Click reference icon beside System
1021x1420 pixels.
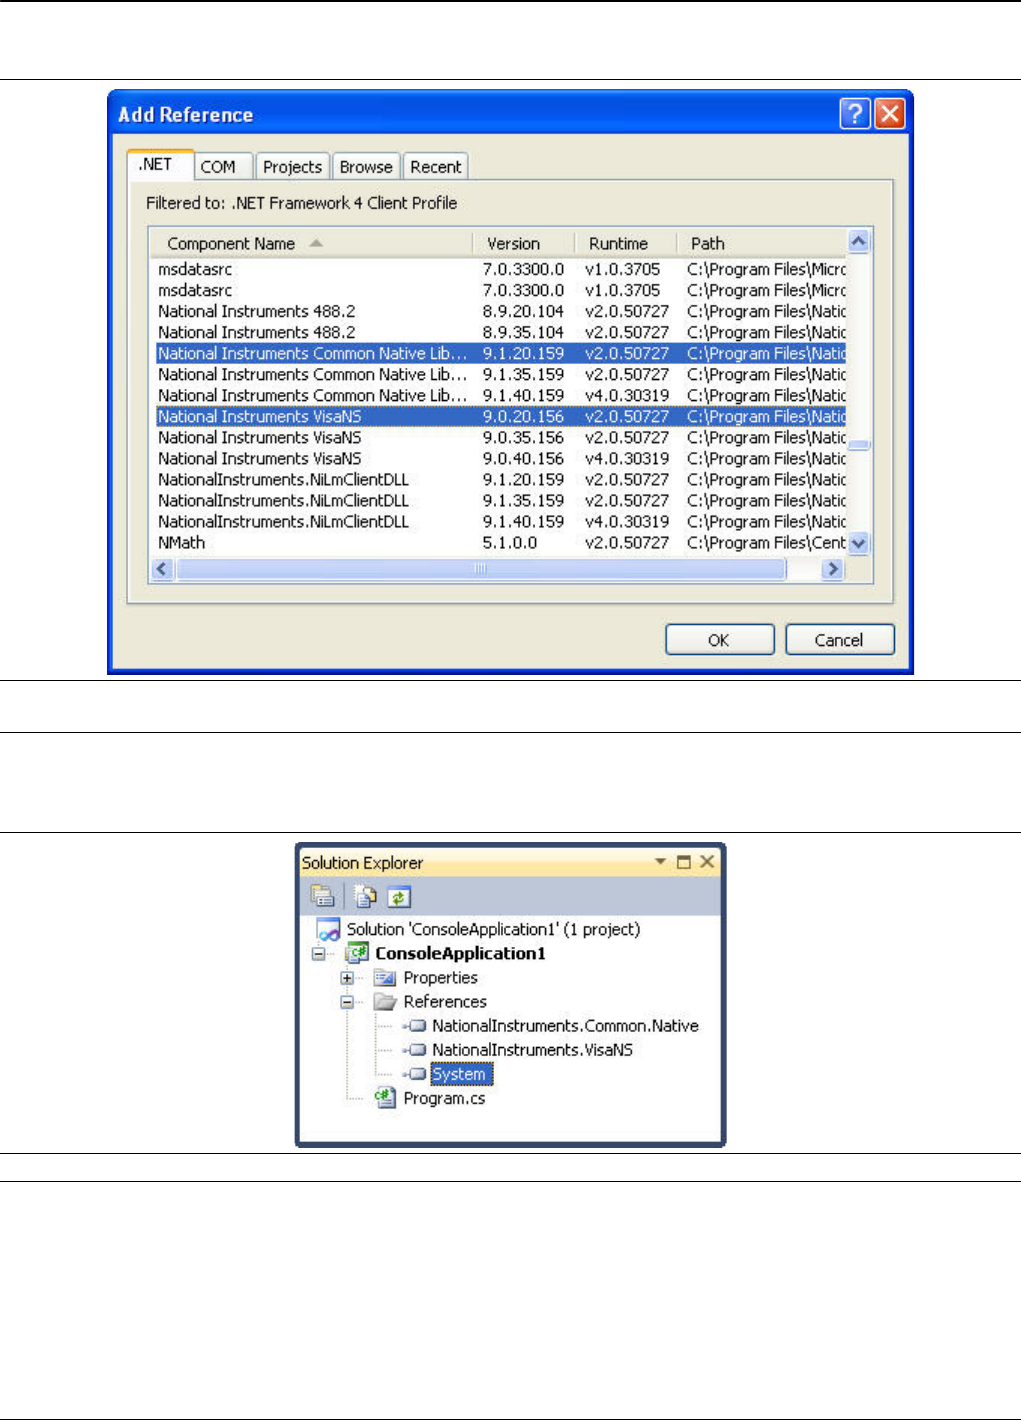tap(415, 1074)
